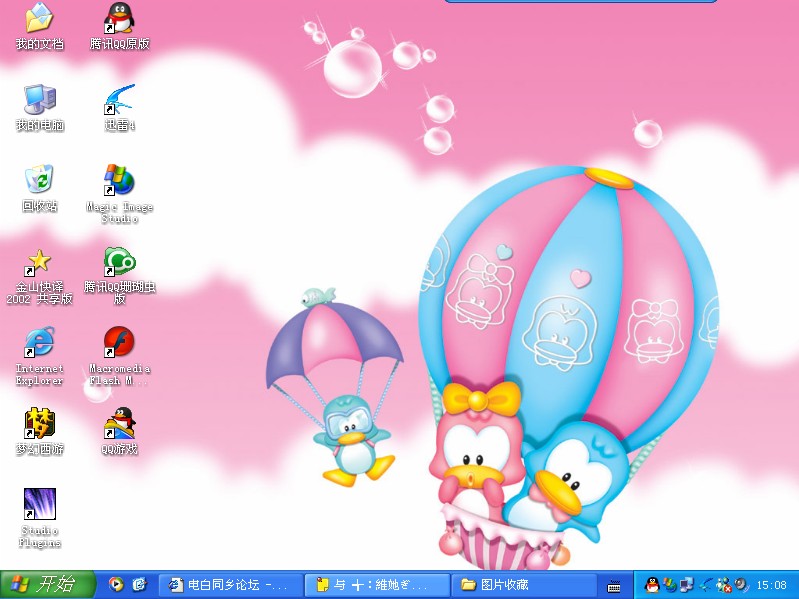Select the Studio Plugins shortcut

pyautogui.click(x=39, y=505)
